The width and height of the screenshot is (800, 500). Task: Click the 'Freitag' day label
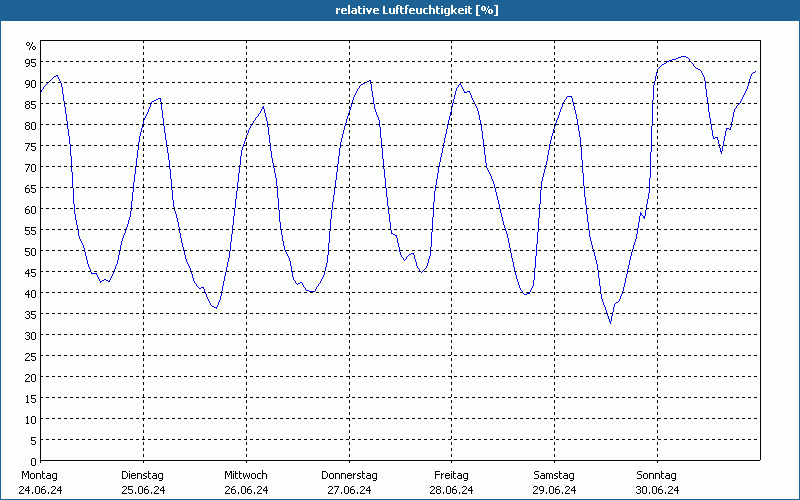(x=451, y=476)
